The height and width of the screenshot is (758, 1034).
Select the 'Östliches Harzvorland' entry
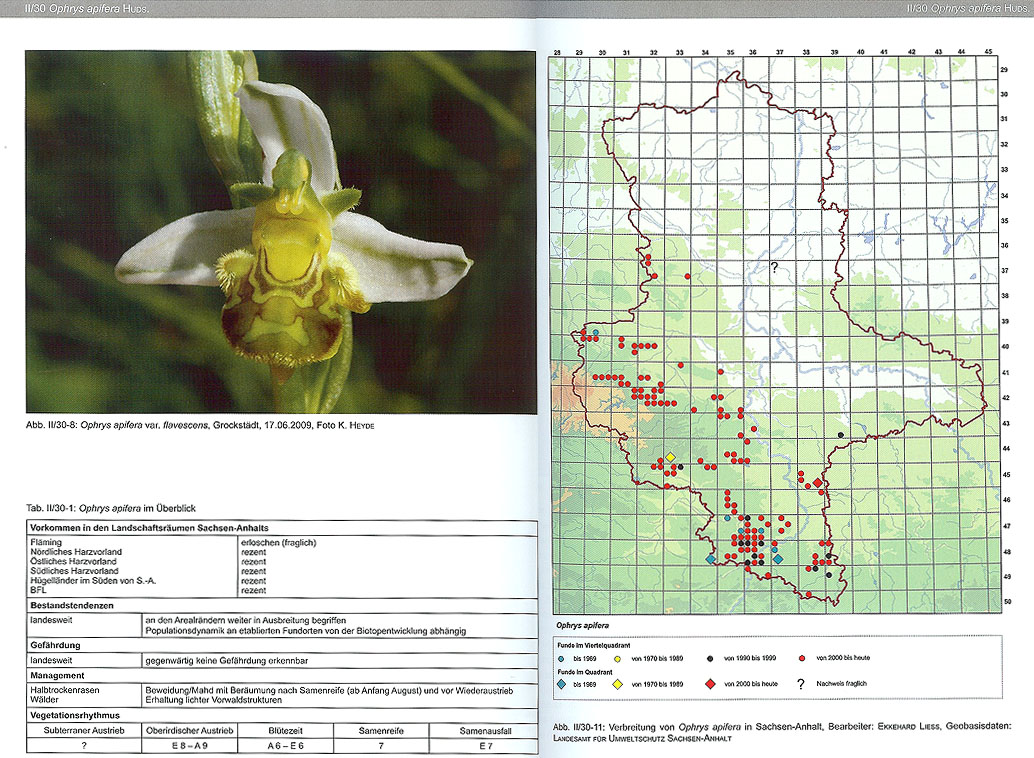(73, 561)
